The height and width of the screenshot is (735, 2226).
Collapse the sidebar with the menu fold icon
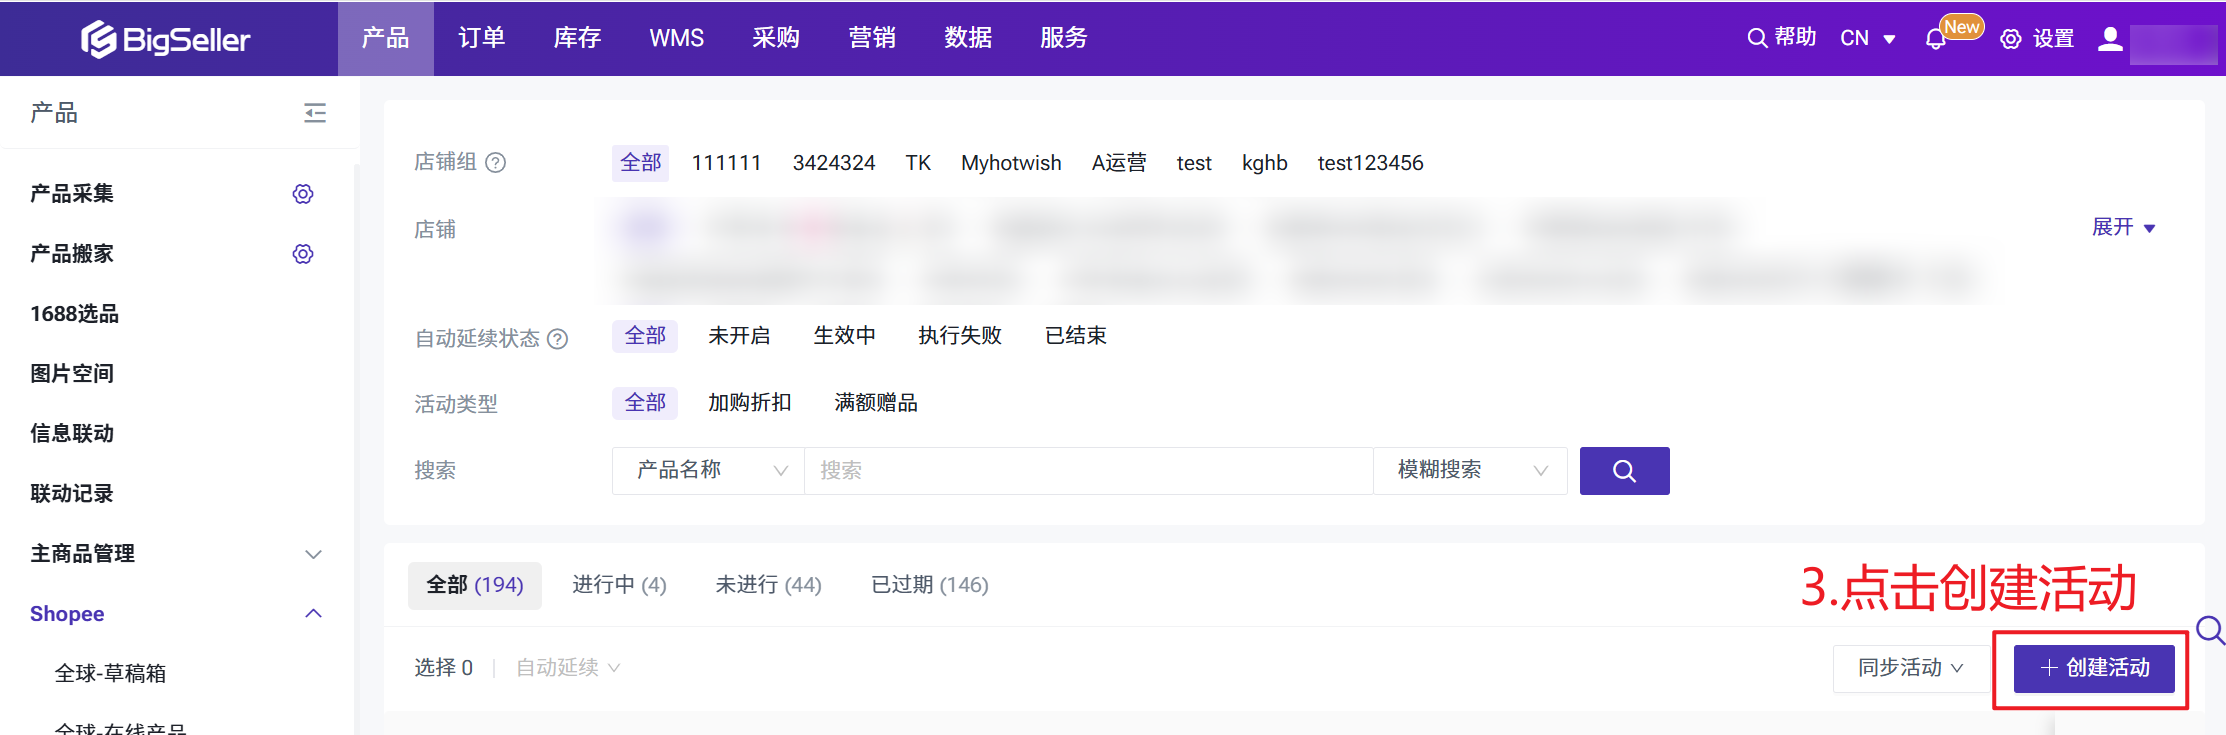tap(315, 113)
